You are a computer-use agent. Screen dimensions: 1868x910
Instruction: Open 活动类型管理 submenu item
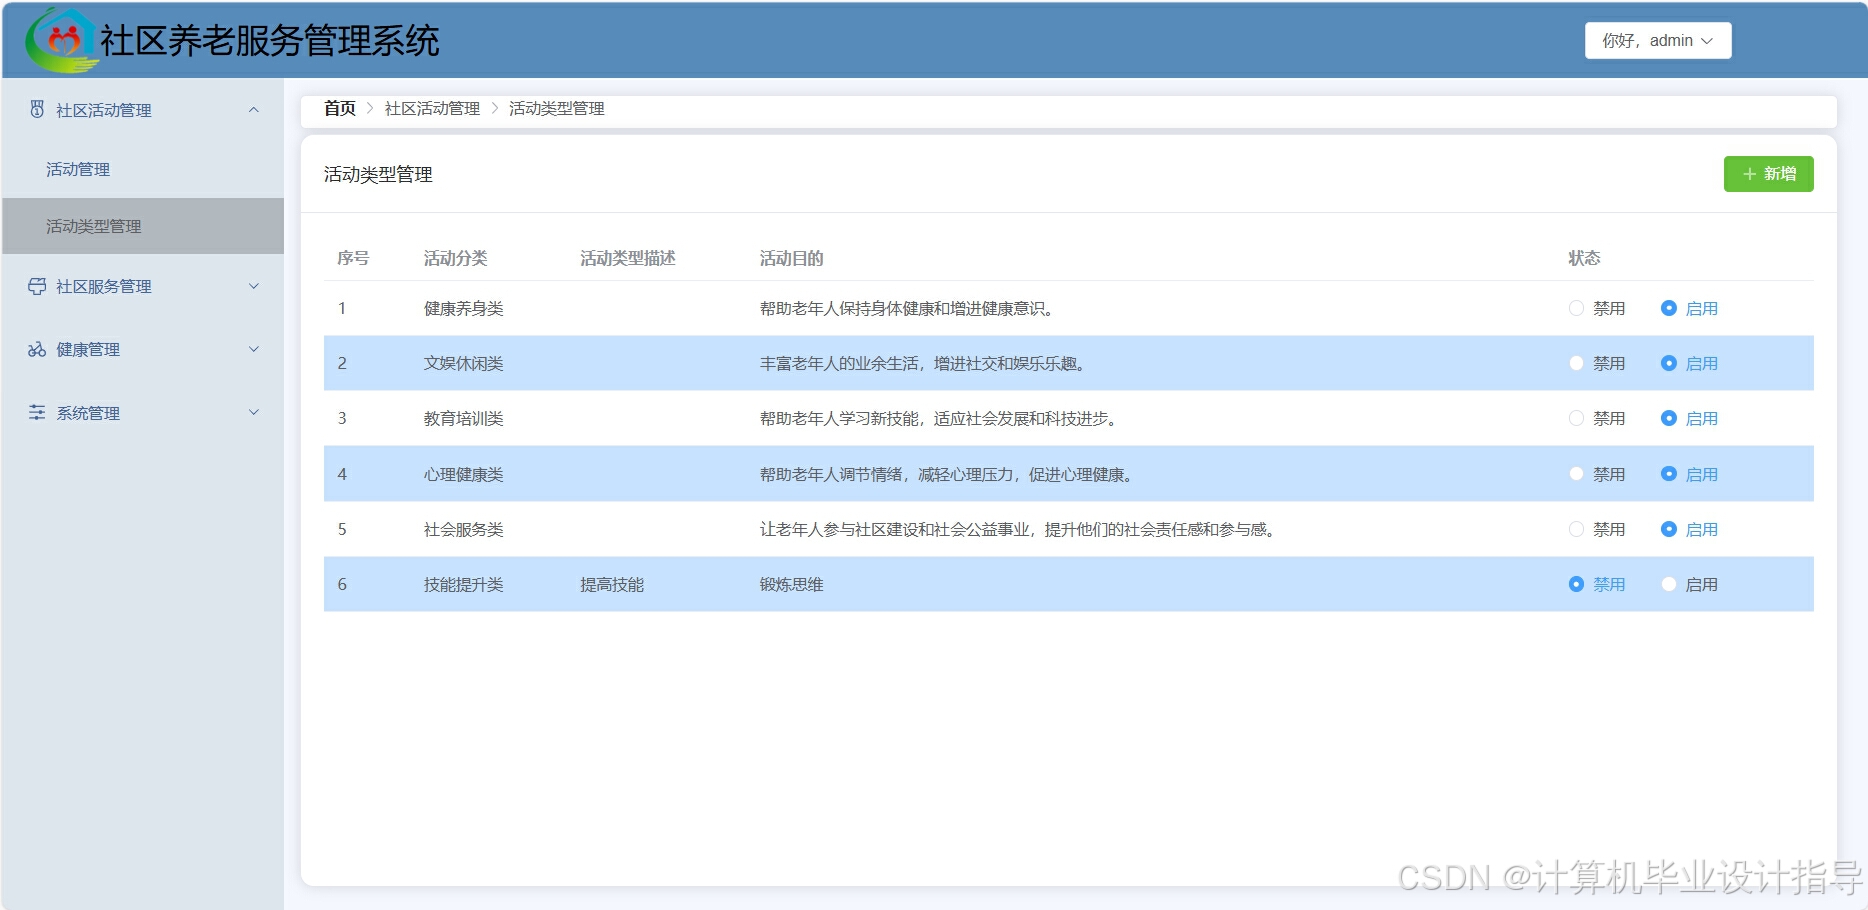[143, 226]
